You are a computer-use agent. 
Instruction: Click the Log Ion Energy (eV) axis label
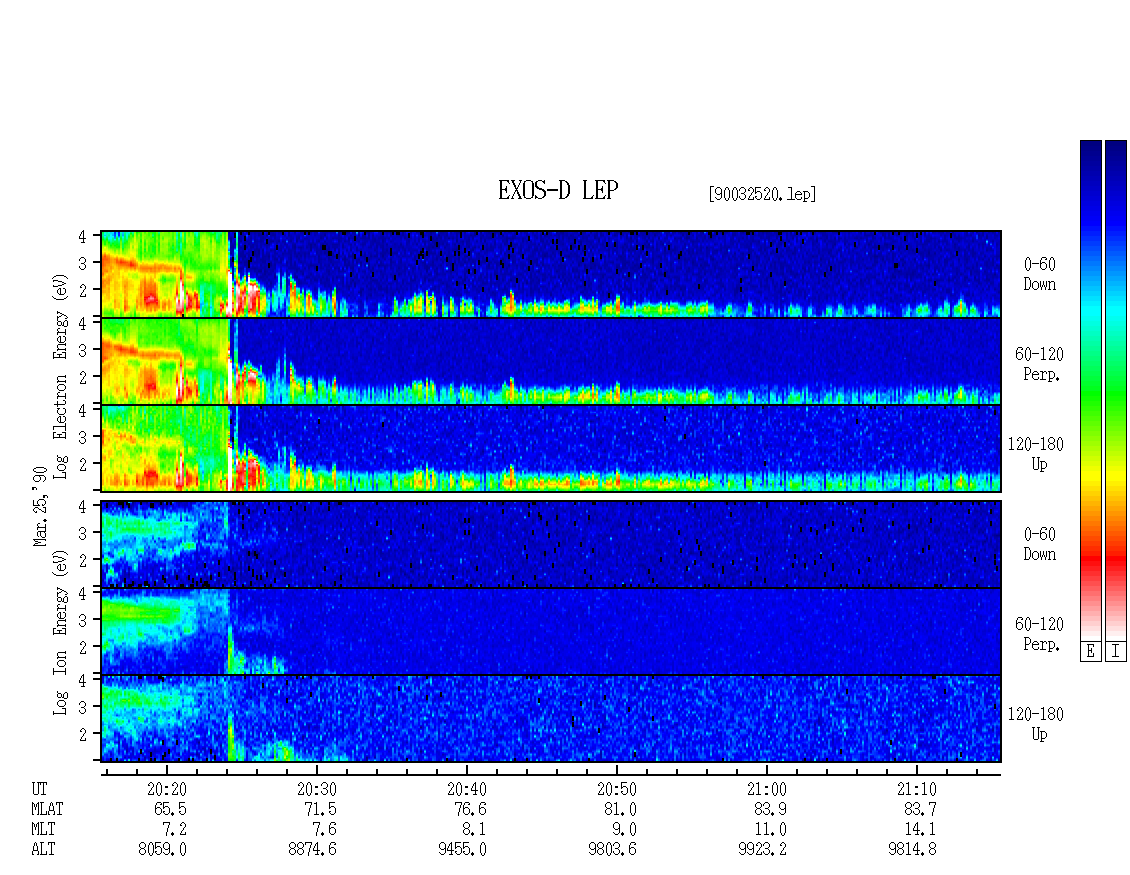pos(61,632)
